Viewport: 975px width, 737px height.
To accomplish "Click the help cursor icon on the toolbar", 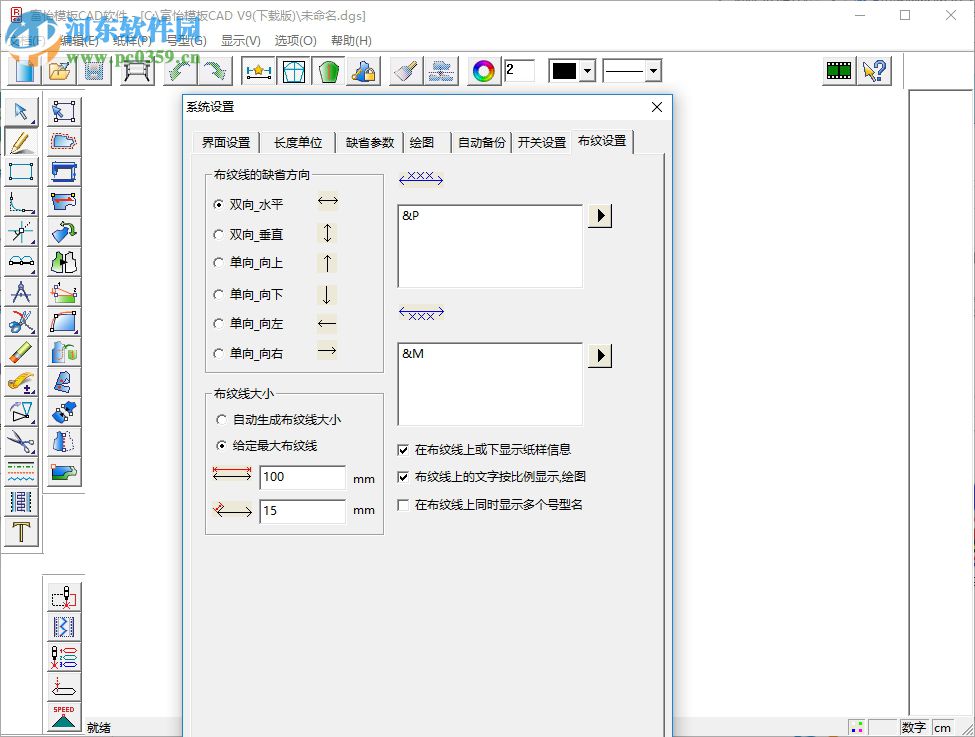I will pyautogui.click(x=874, y=70).
